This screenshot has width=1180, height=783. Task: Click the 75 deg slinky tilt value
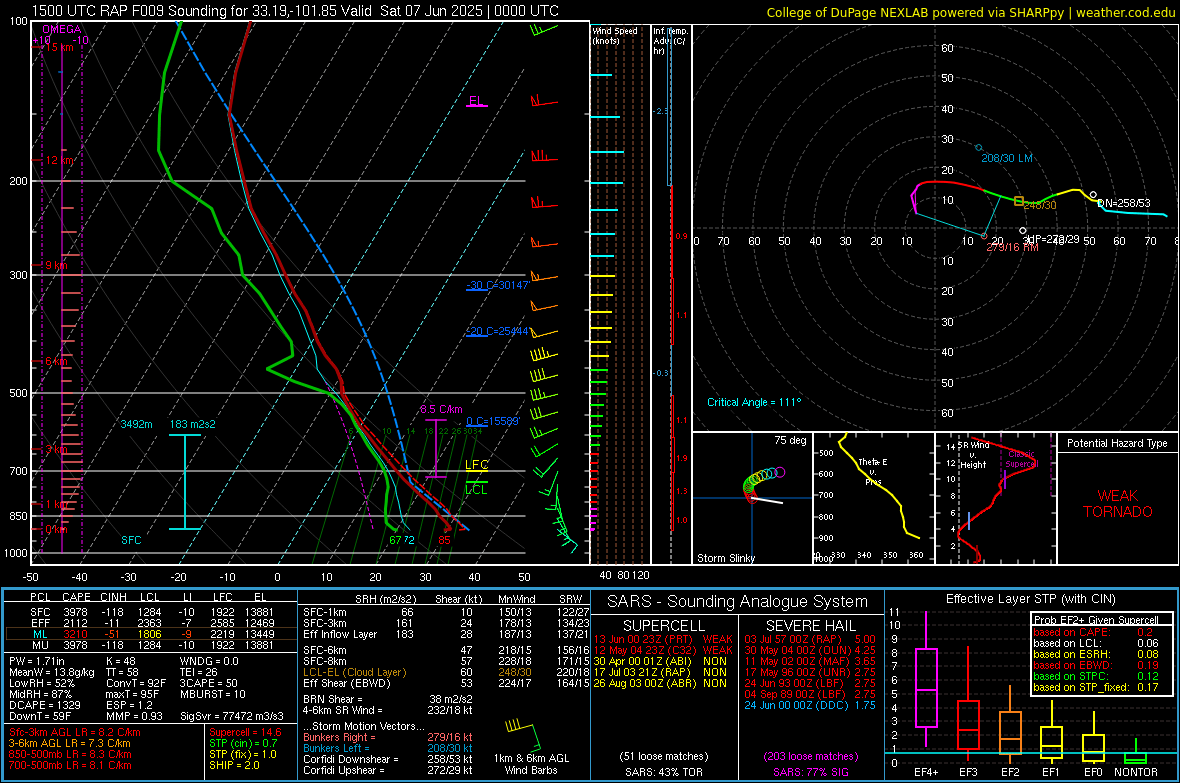click(x=790, y=440)
